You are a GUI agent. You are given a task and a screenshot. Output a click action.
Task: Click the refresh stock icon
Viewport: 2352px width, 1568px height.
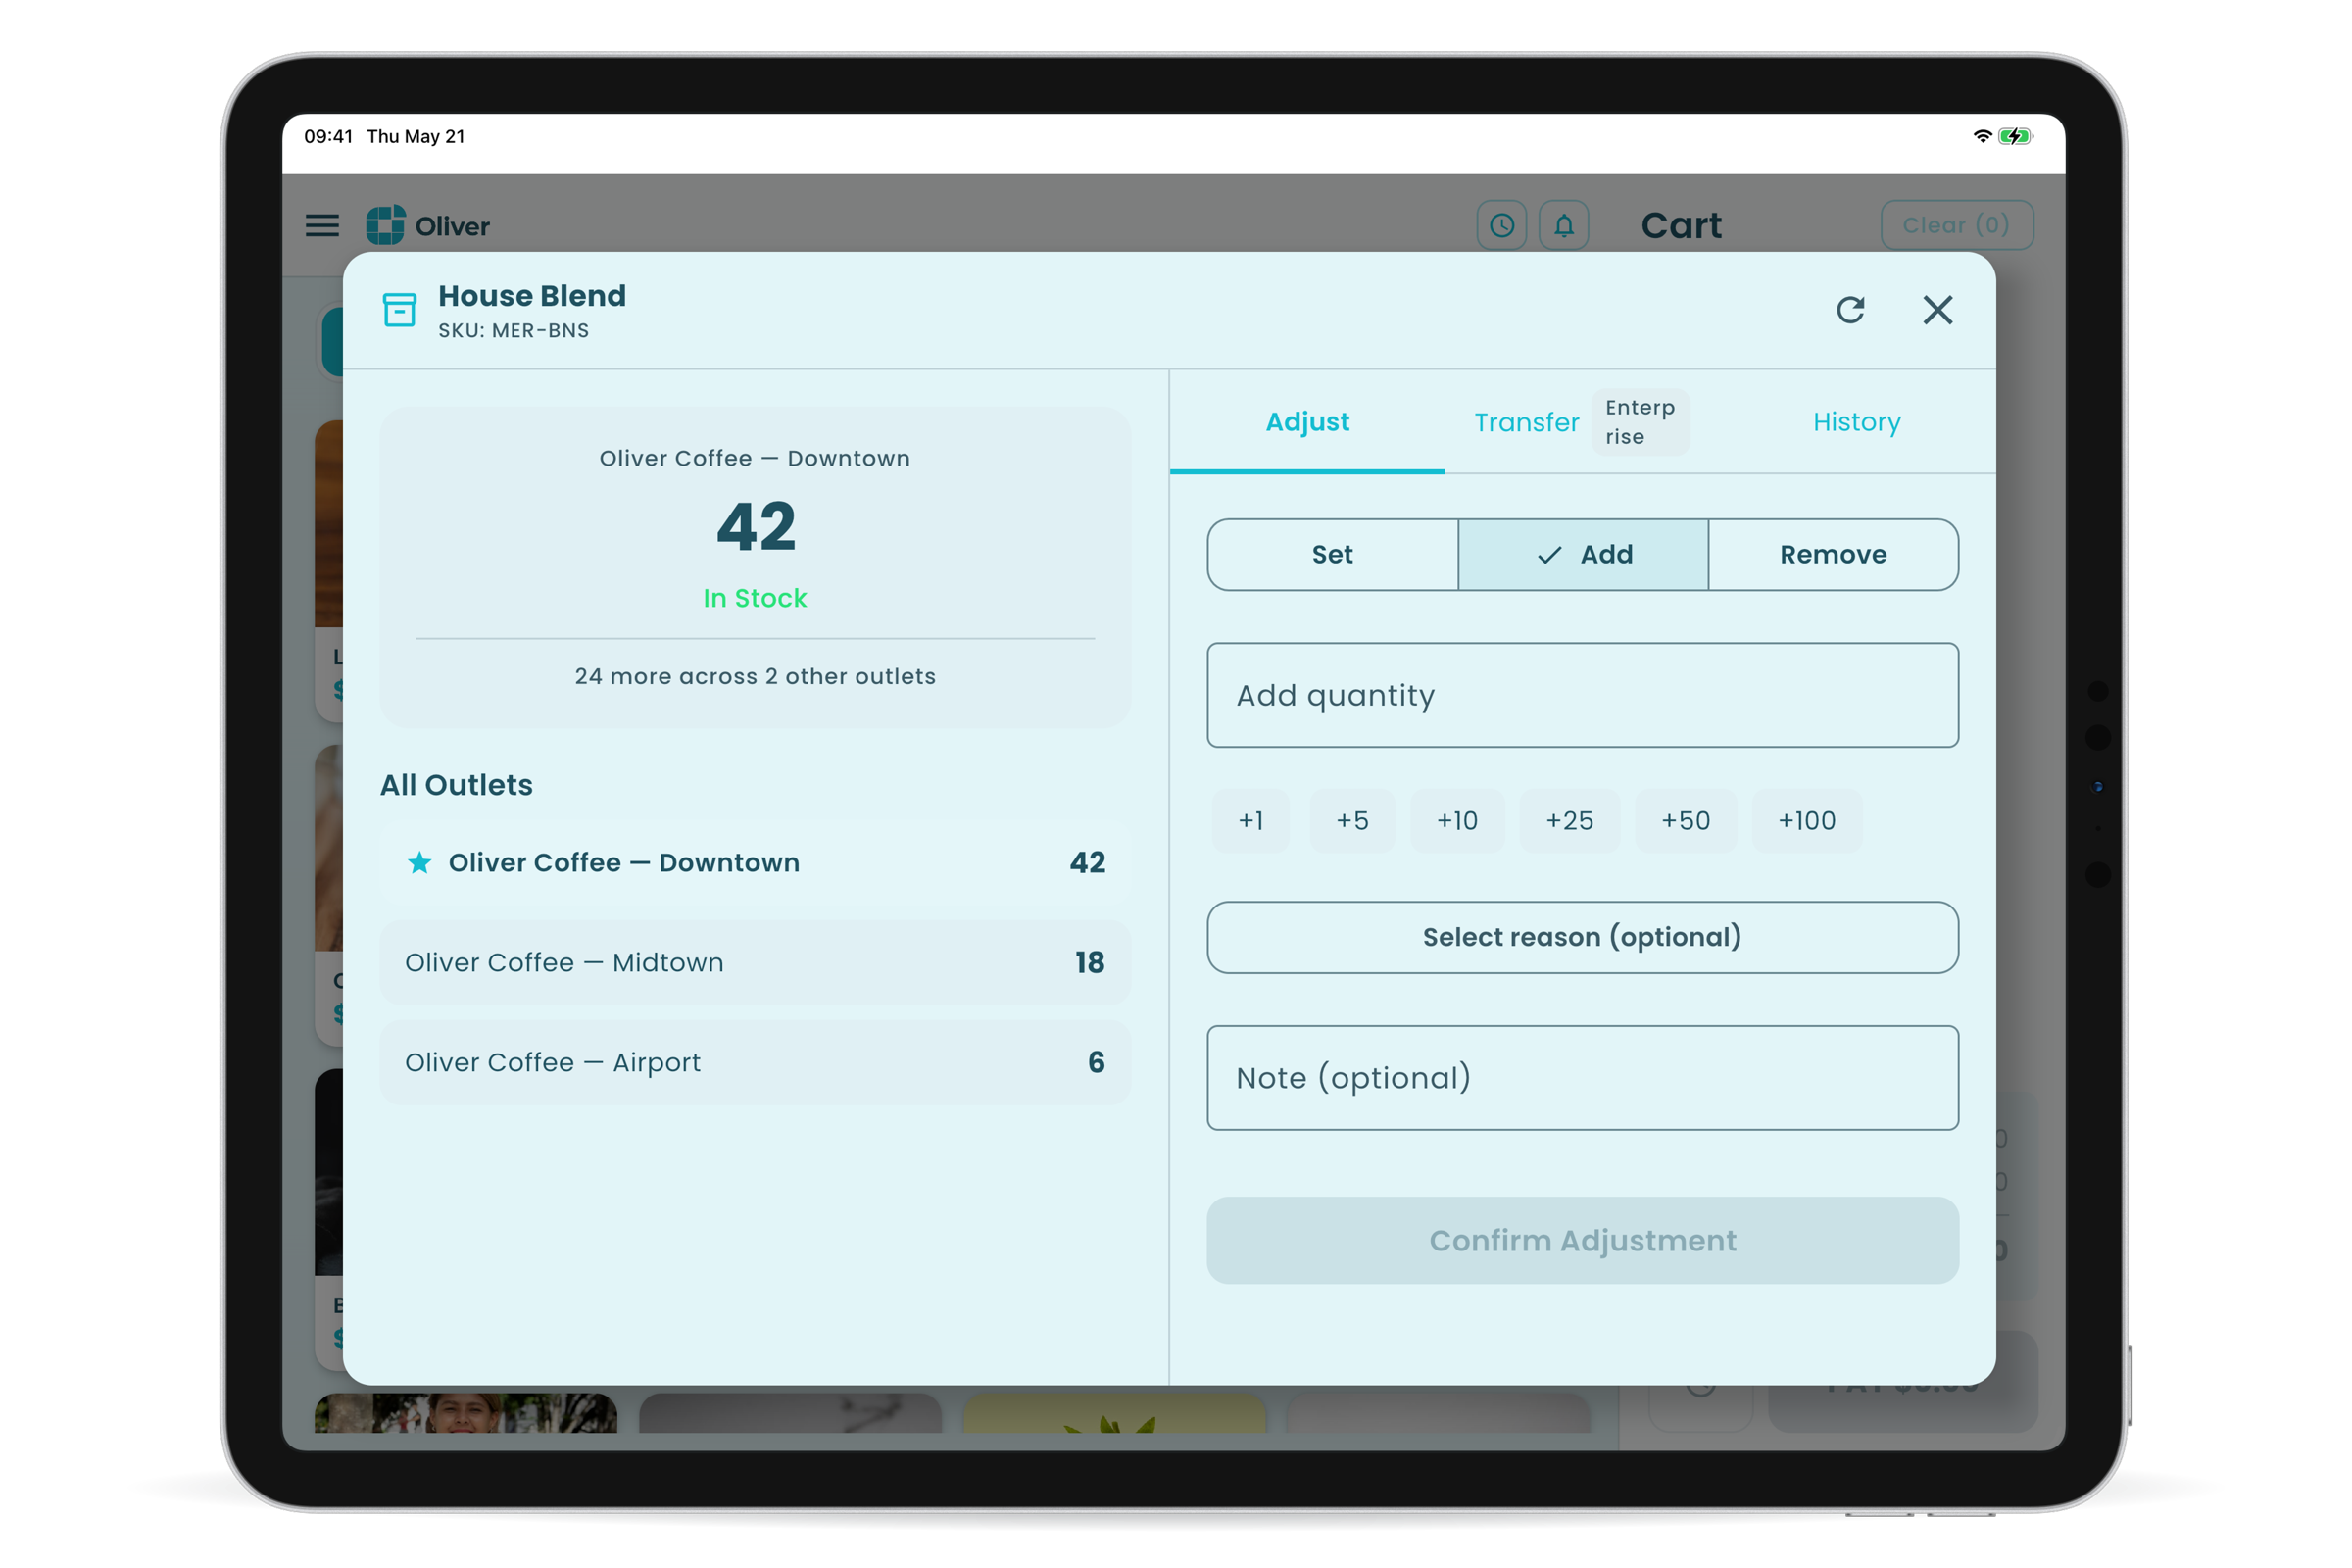click(1850, 310)
